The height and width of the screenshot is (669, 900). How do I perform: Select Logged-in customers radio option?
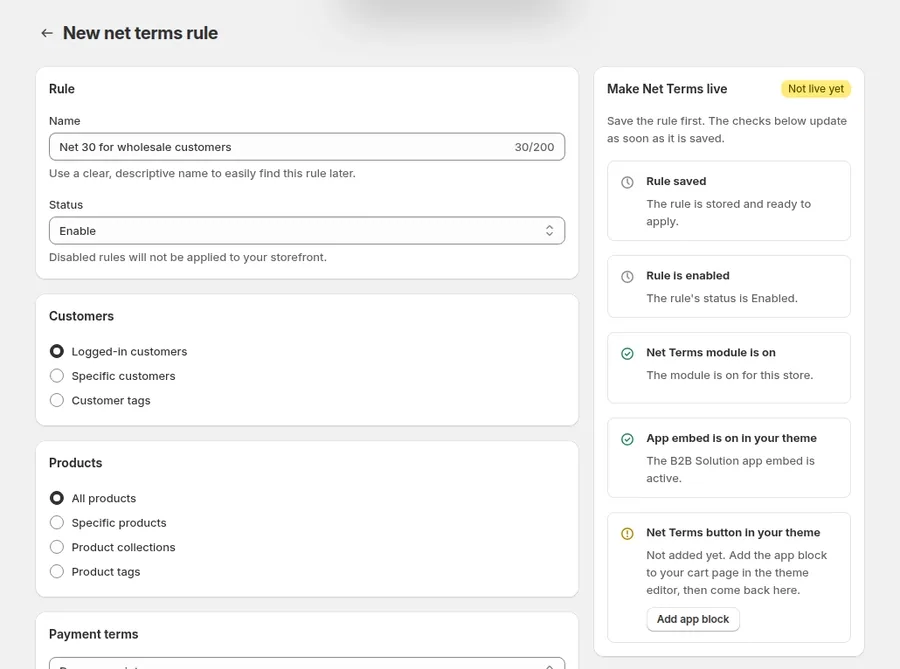point(57,351)
